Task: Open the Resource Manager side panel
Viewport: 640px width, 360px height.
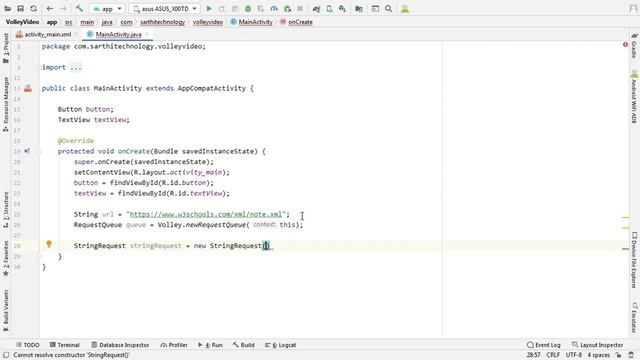Action: coord(6,104)
